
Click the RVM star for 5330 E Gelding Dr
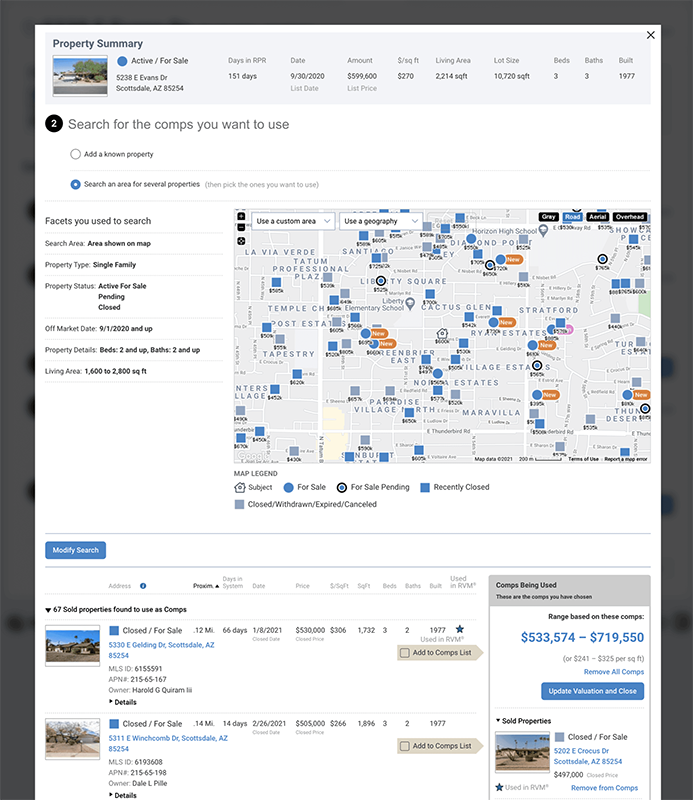click(x=460, y=629)
